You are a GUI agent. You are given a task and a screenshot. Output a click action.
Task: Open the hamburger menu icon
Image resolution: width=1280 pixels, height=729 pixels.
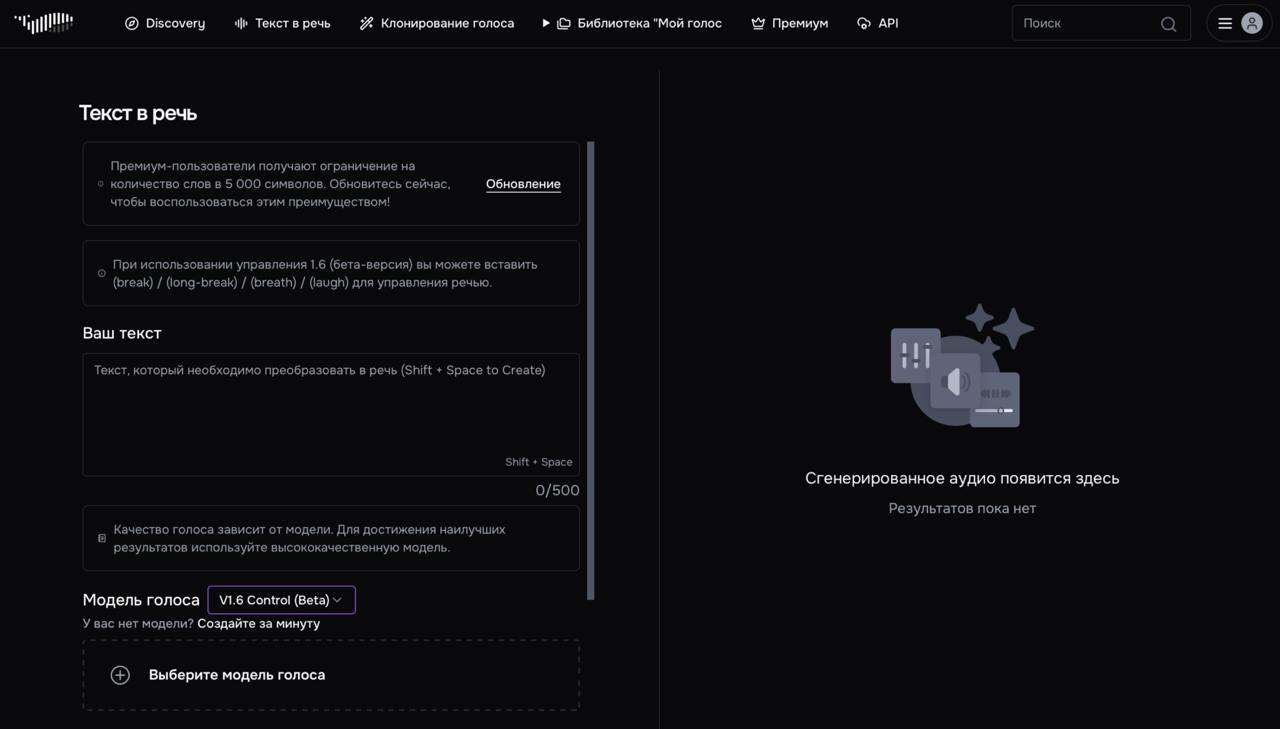1225,23
